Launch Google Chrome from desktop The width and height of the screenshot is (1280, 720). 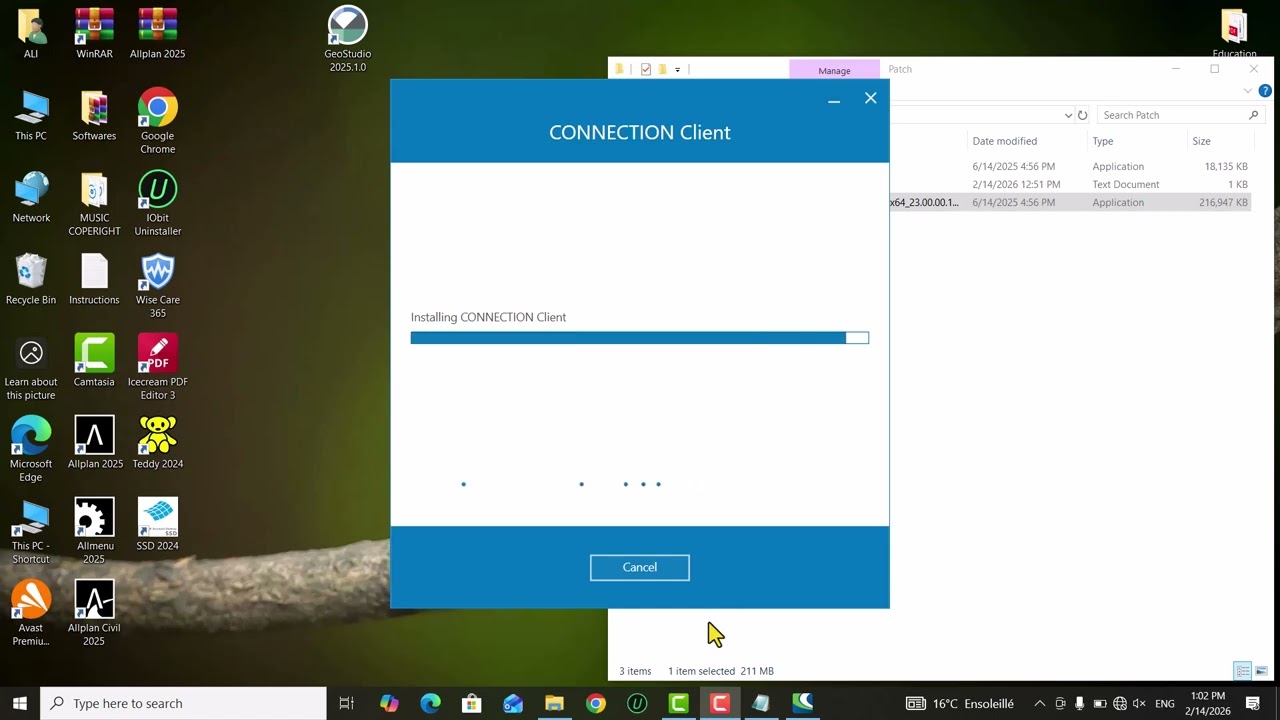(x=157, y=122)
